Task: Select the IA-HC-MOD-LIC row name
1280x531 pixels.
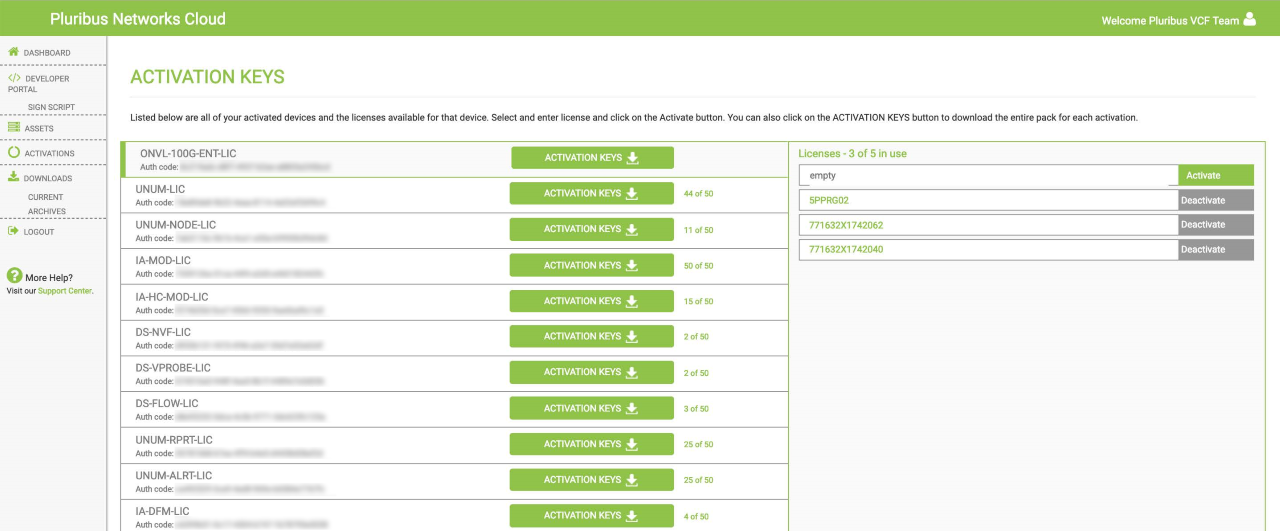Action: (x=172, y=297)
